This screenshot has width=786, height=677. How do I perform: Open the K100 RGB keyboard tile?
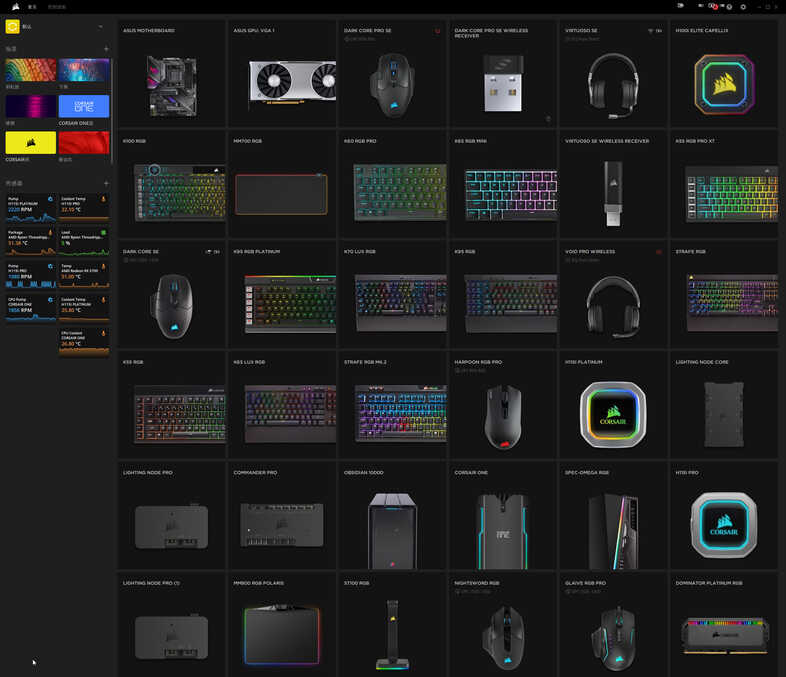tap(171, 184)
